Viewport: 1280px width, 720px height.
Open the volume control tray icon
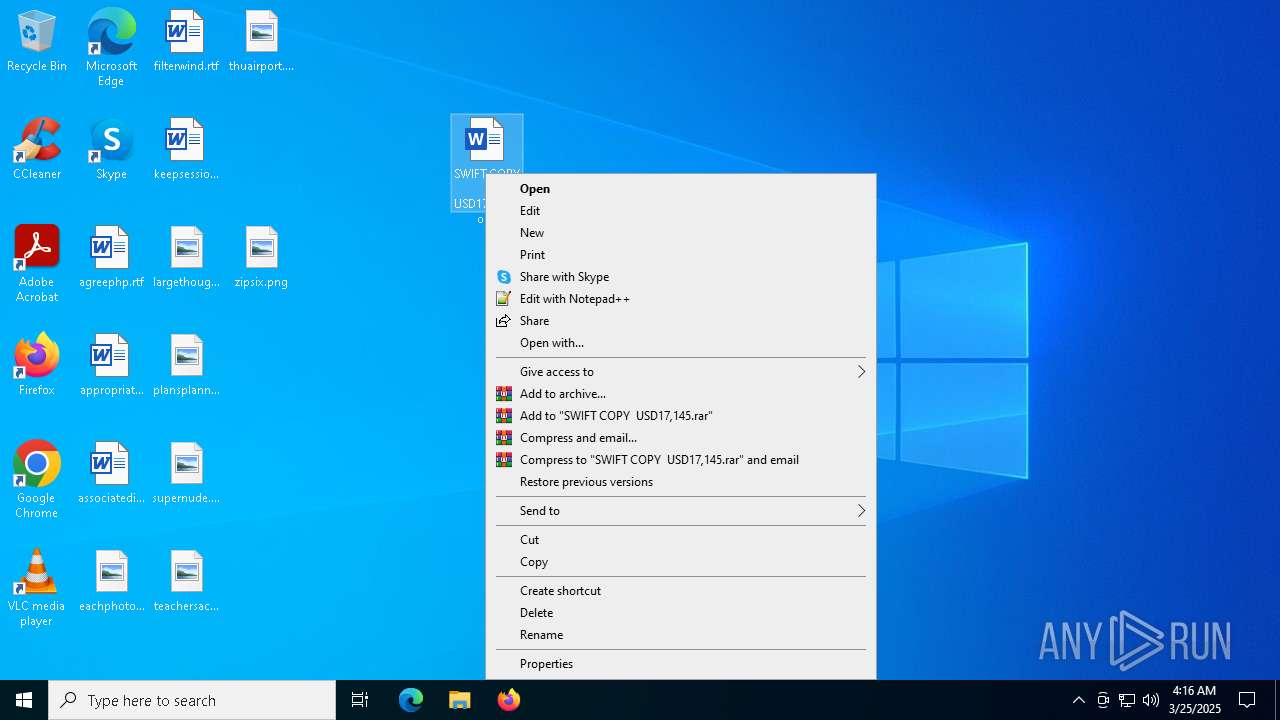[1151, 700]
